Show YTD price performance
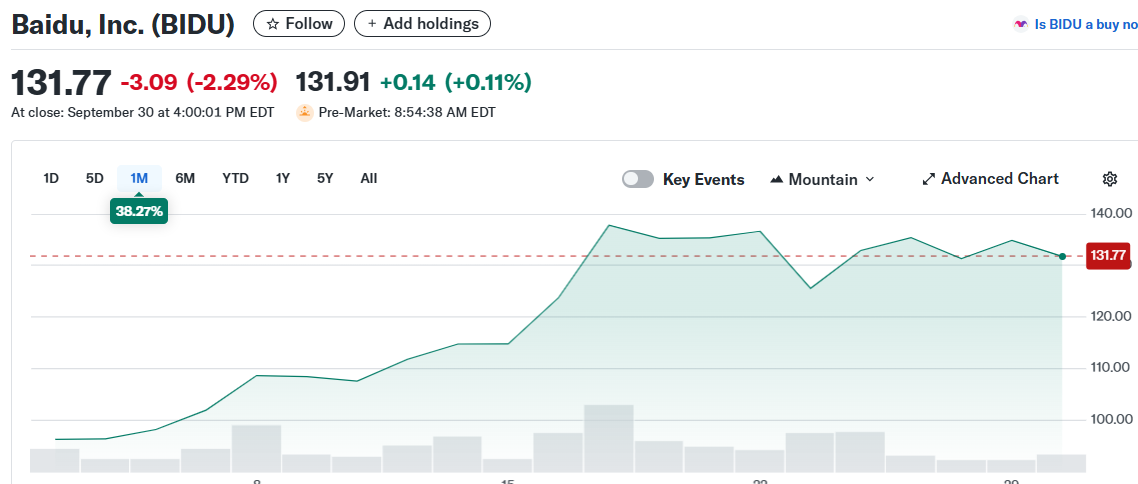 [235, 179]
